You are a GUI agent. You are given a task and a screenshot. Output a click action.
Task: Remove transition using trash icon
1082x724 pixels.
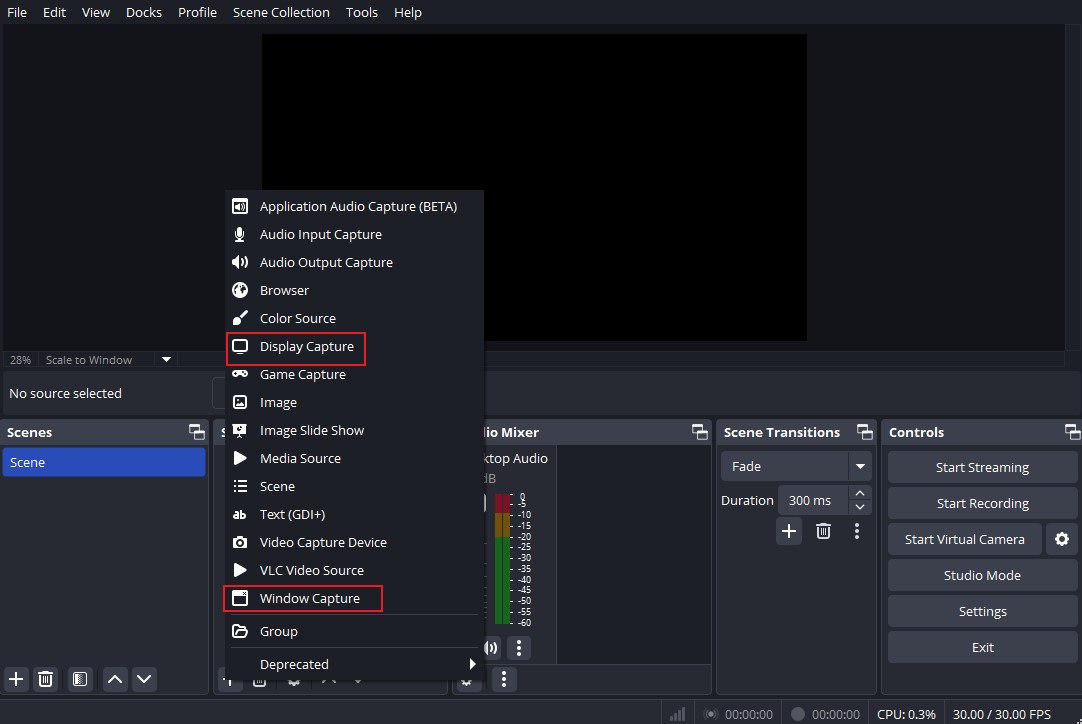pyautogui.click(x=823, y=531)
